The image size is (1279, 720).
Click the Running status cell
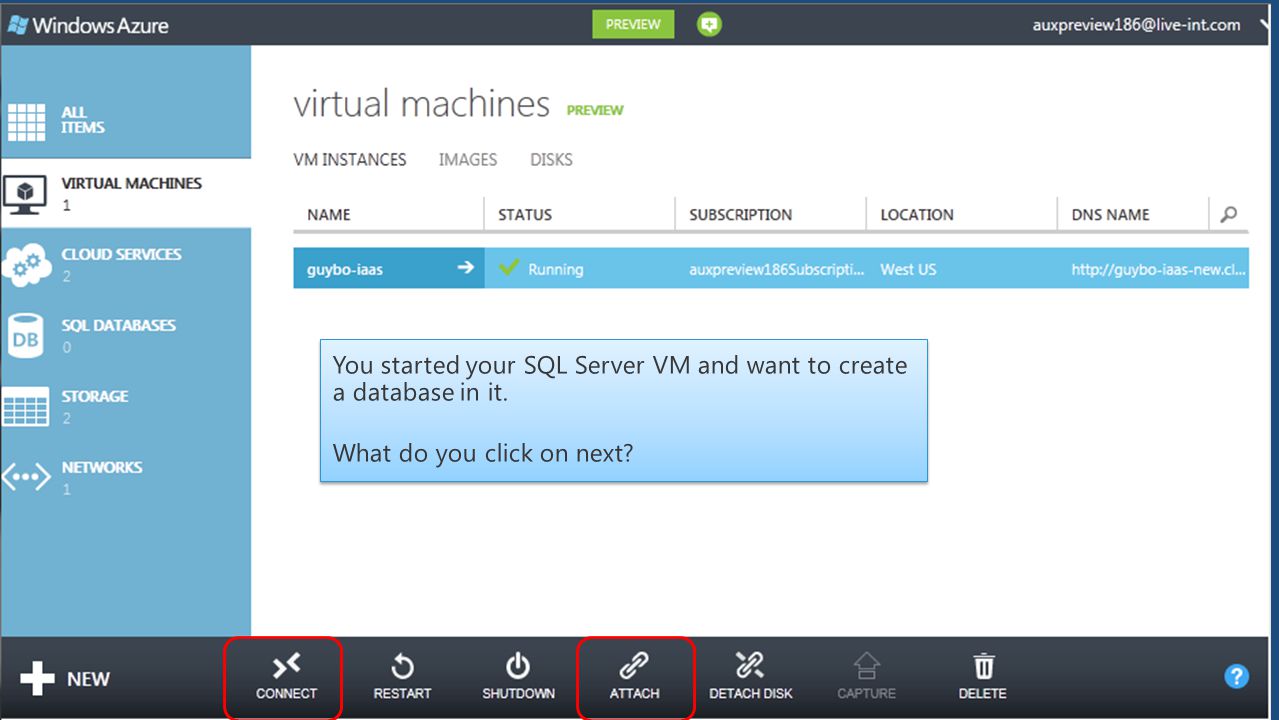[580, 268]
